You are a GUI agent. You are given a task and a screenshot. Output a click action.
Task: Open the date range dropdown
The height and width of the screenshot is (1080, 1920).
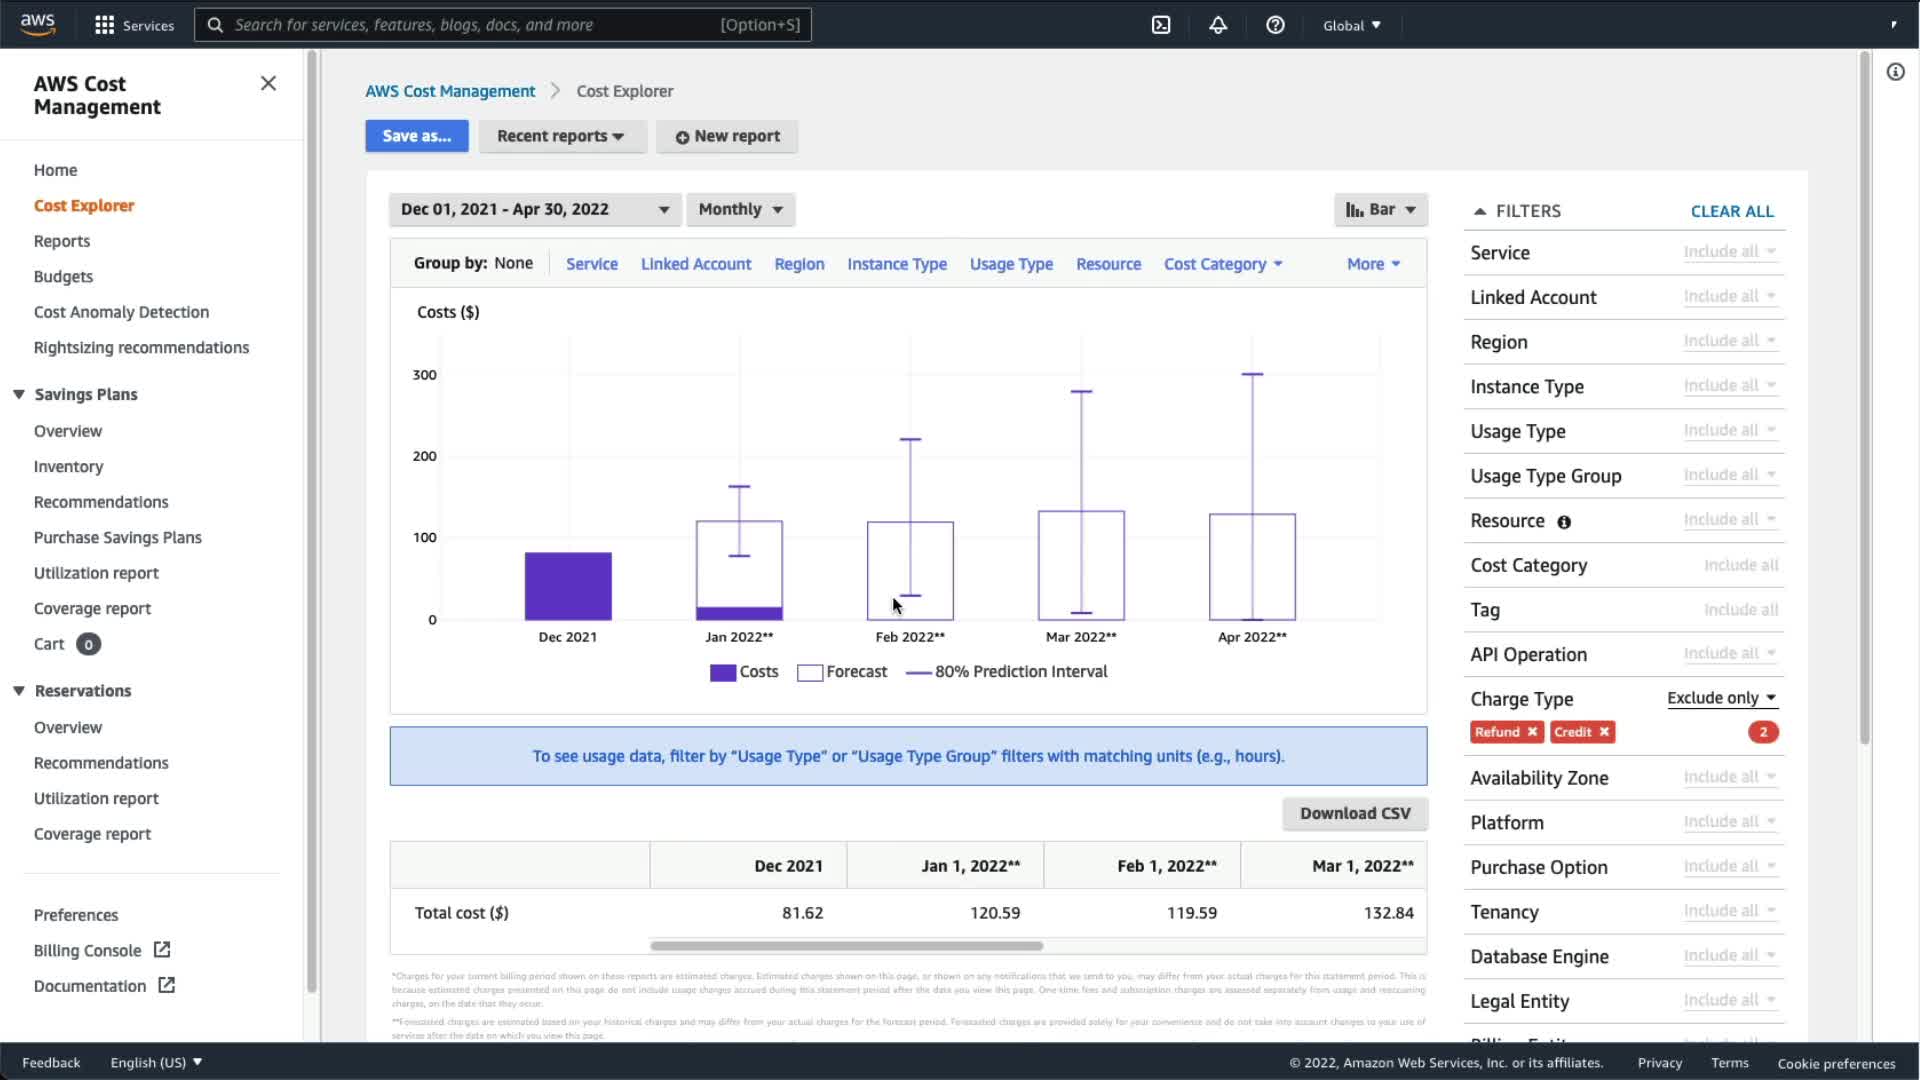[x=535, y=209]
